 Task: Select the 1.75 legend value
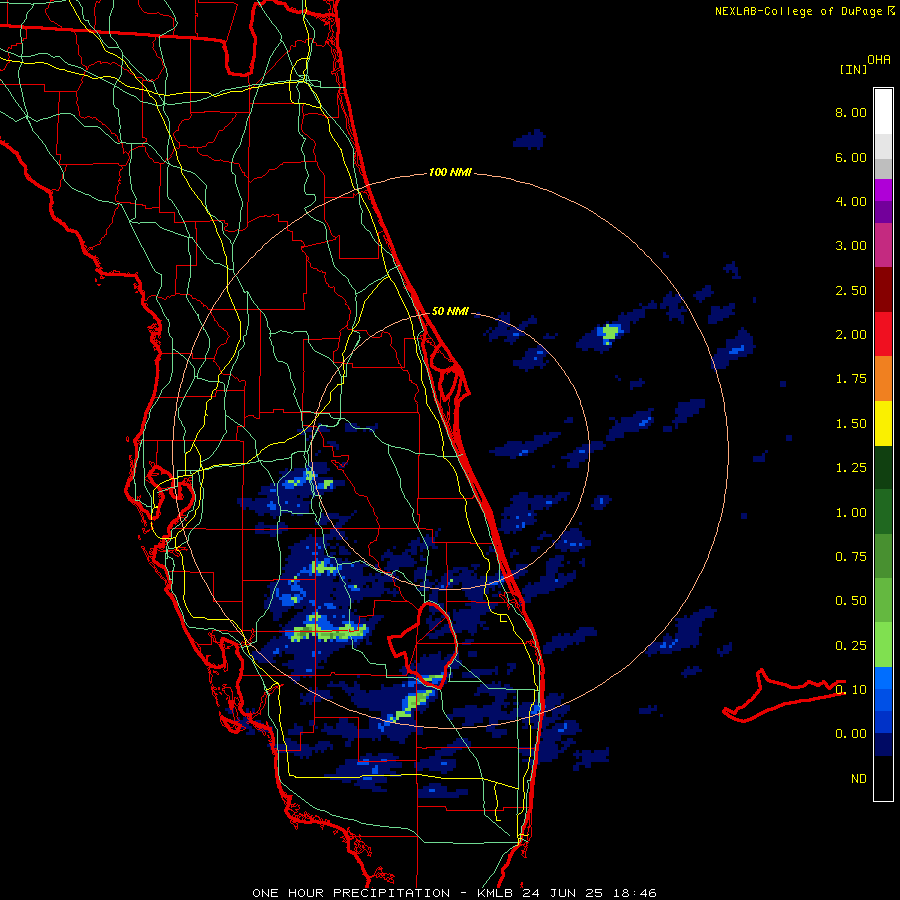[851, 379]
